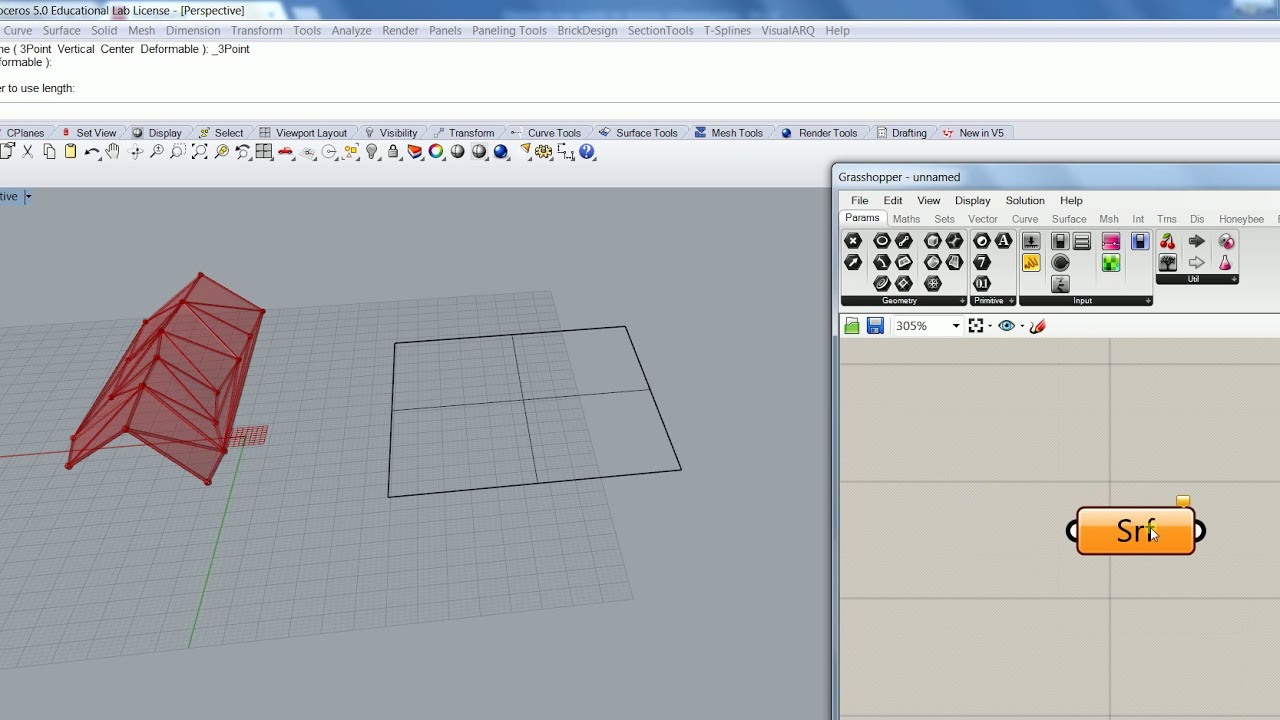Screen dimensions: 1280x720
Task: Expand the Util panel plus button
Action: coord(1234,279)
